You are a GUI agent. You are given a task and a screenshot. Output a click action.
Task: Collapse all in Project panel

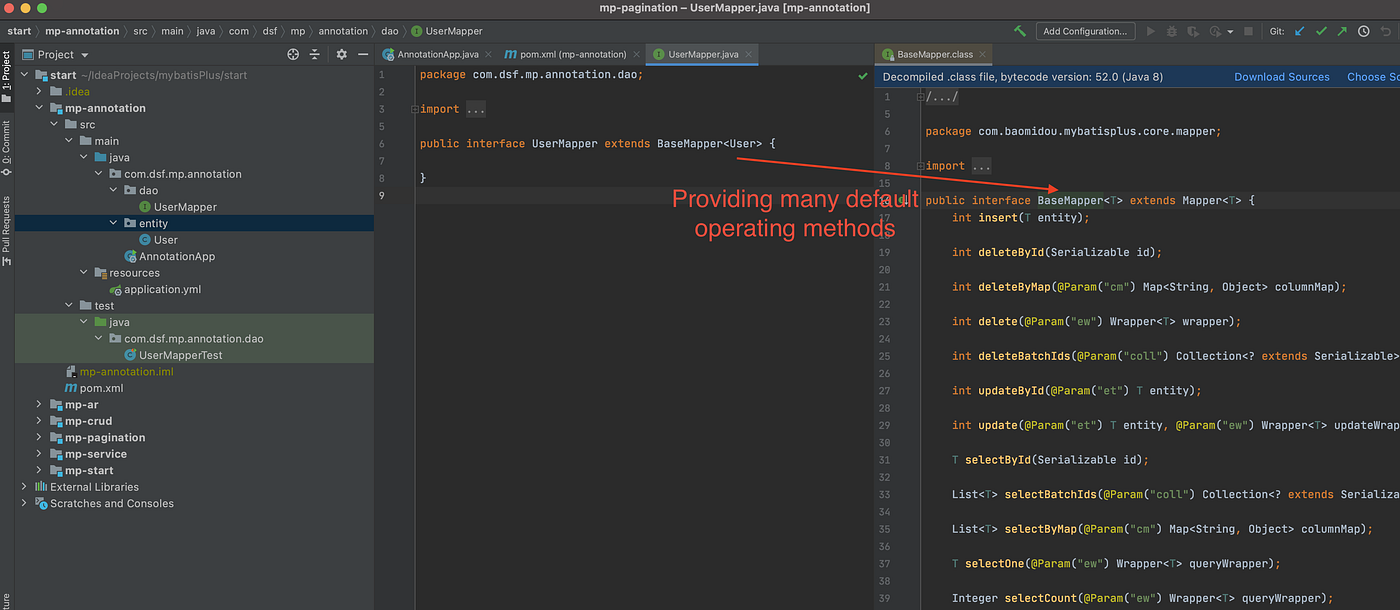(314, 54)
